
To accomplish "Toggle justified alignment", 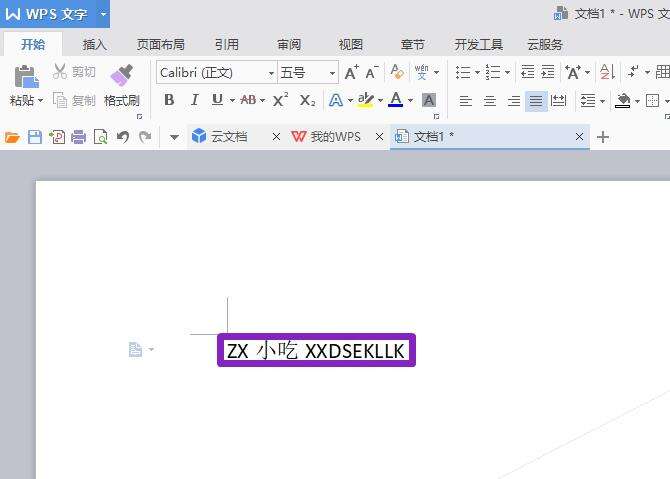I will 536,101.
